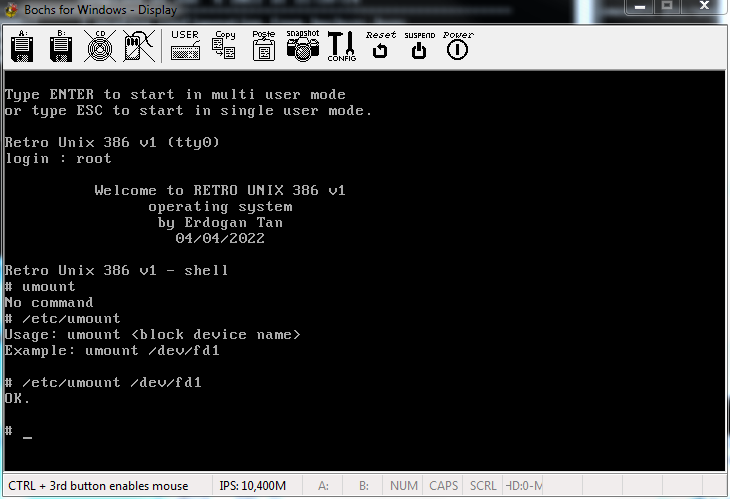Click 'CTRL + 3rd button enables mouse' text
Viewport: 730px width, 499px height.
98,486
